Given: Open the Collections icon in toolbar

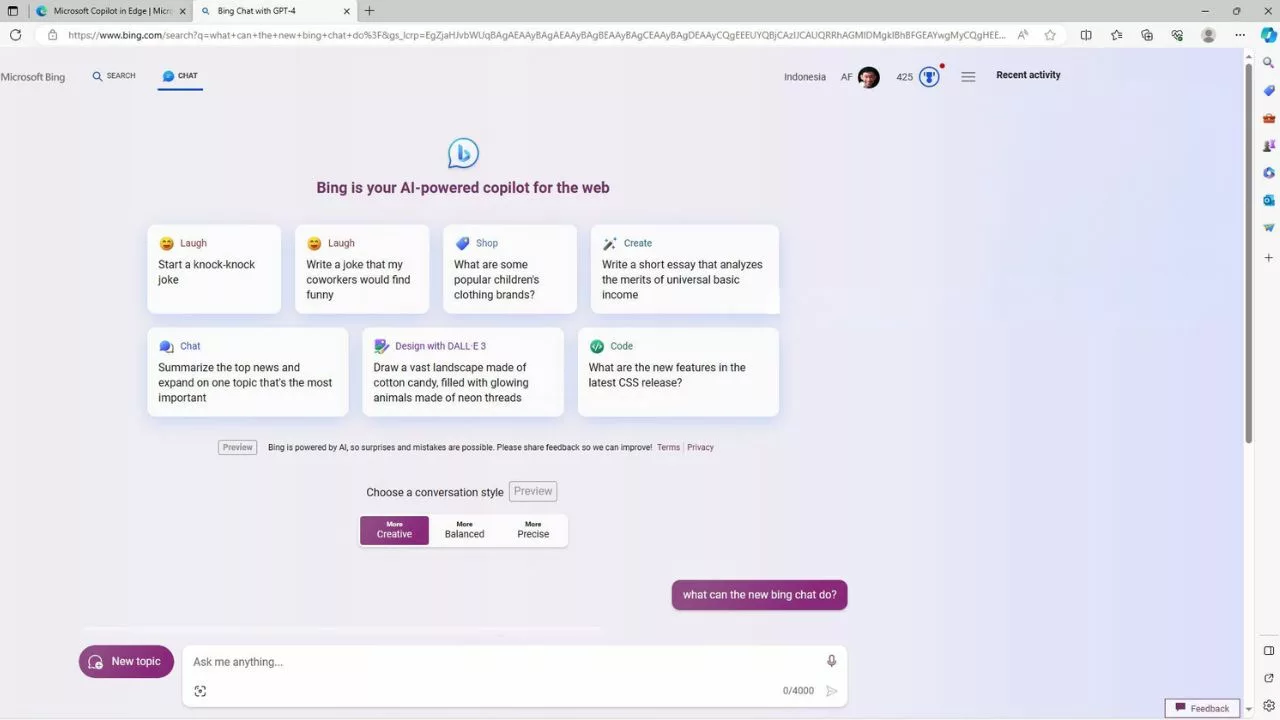Looking at the screenshot, I should [1147, 35].
